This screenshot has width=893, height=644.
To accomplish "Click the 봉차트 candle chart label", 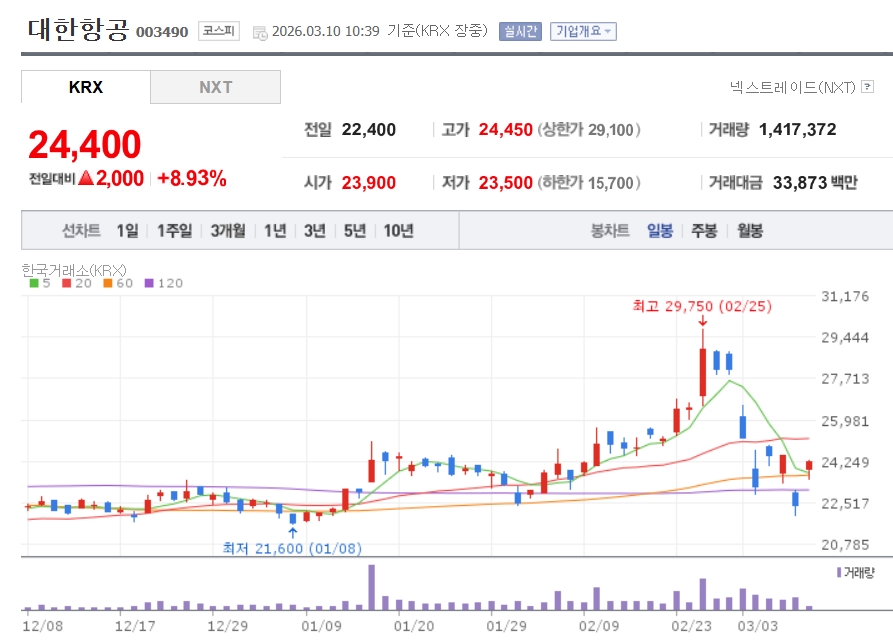I will tap(610, 231).
